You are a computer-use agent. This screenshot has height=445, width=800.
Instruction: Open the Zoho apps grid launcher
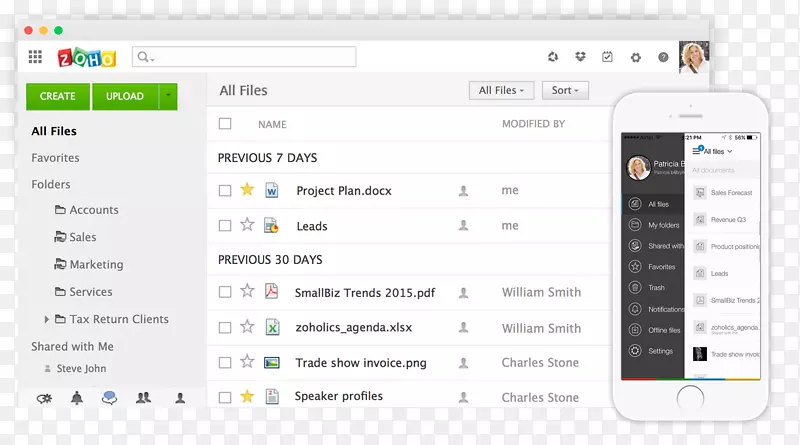coord(35,57)
